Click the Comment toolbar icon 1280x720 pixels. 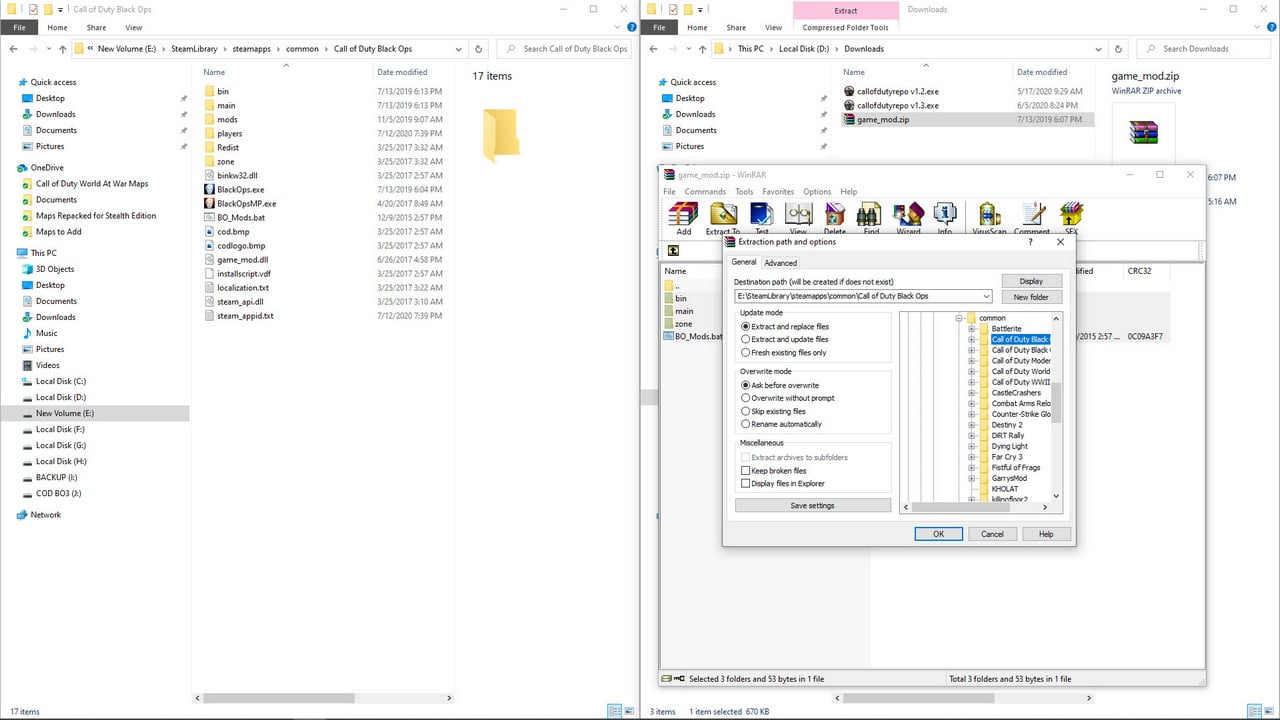(1032, 215)
